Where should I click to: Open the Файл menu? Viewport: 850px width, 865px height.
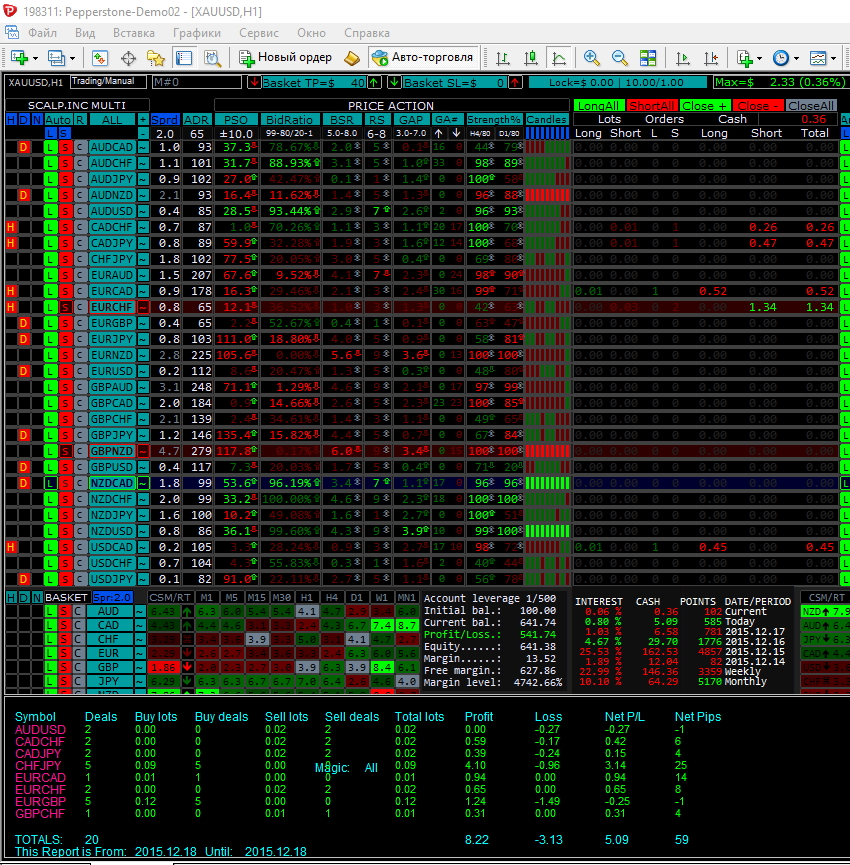pyautogui.click(x=42, y=33)
